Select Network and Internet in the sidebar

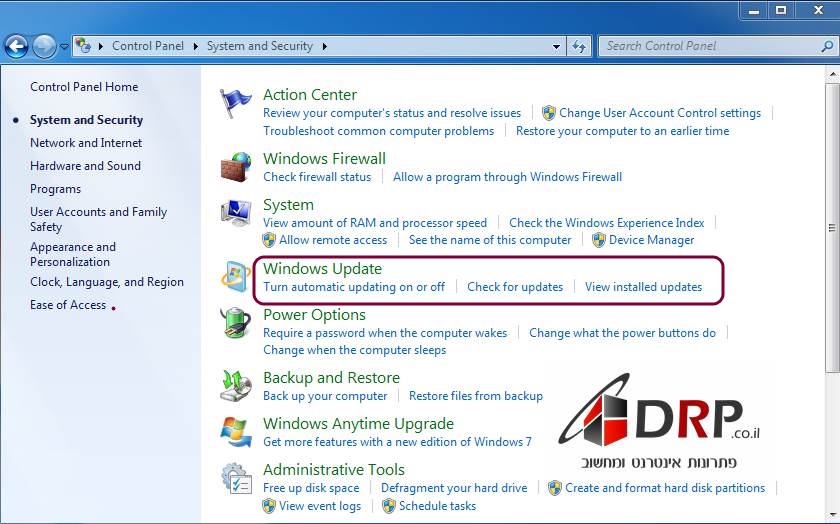[86, 143]
